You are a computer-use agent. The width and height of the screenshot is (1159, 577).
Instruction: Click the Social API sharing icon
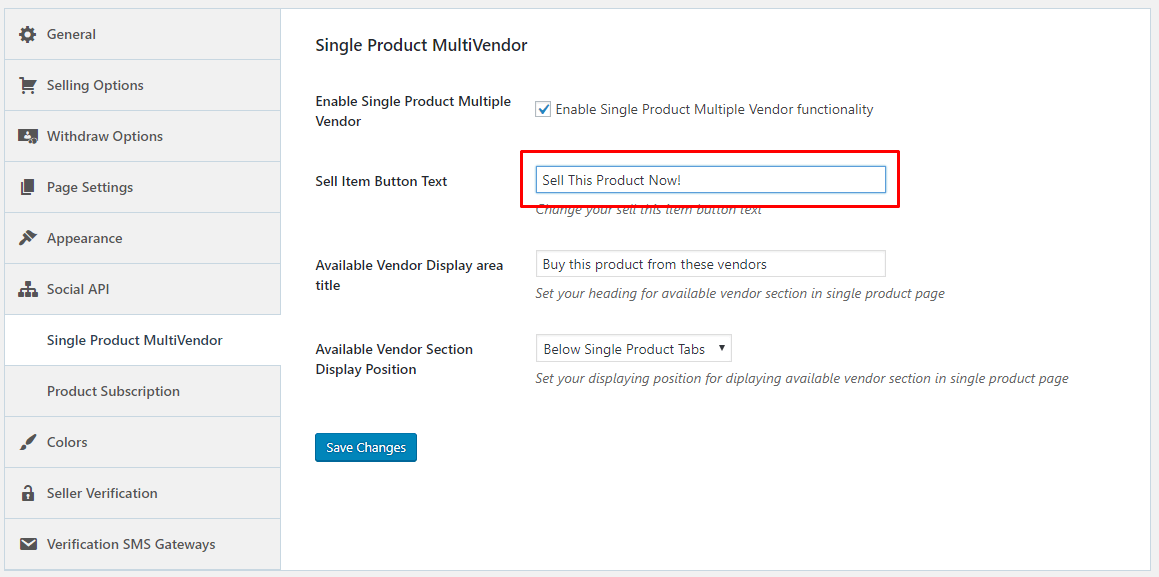click(x=27, y=288)
